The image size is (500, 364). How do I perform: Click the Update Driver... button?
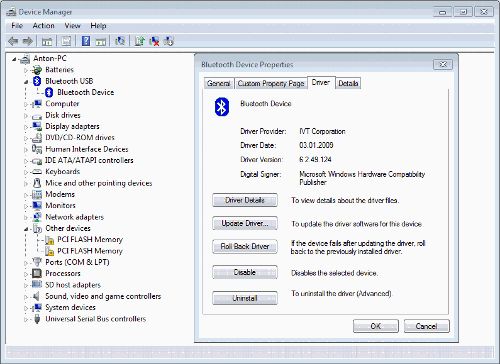tap(245, 223)
